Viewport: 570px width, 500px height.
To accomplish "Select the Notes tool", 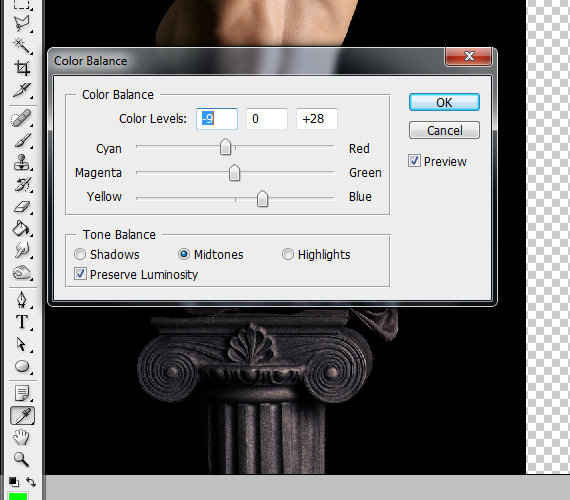I will click(x=22, y=393).
